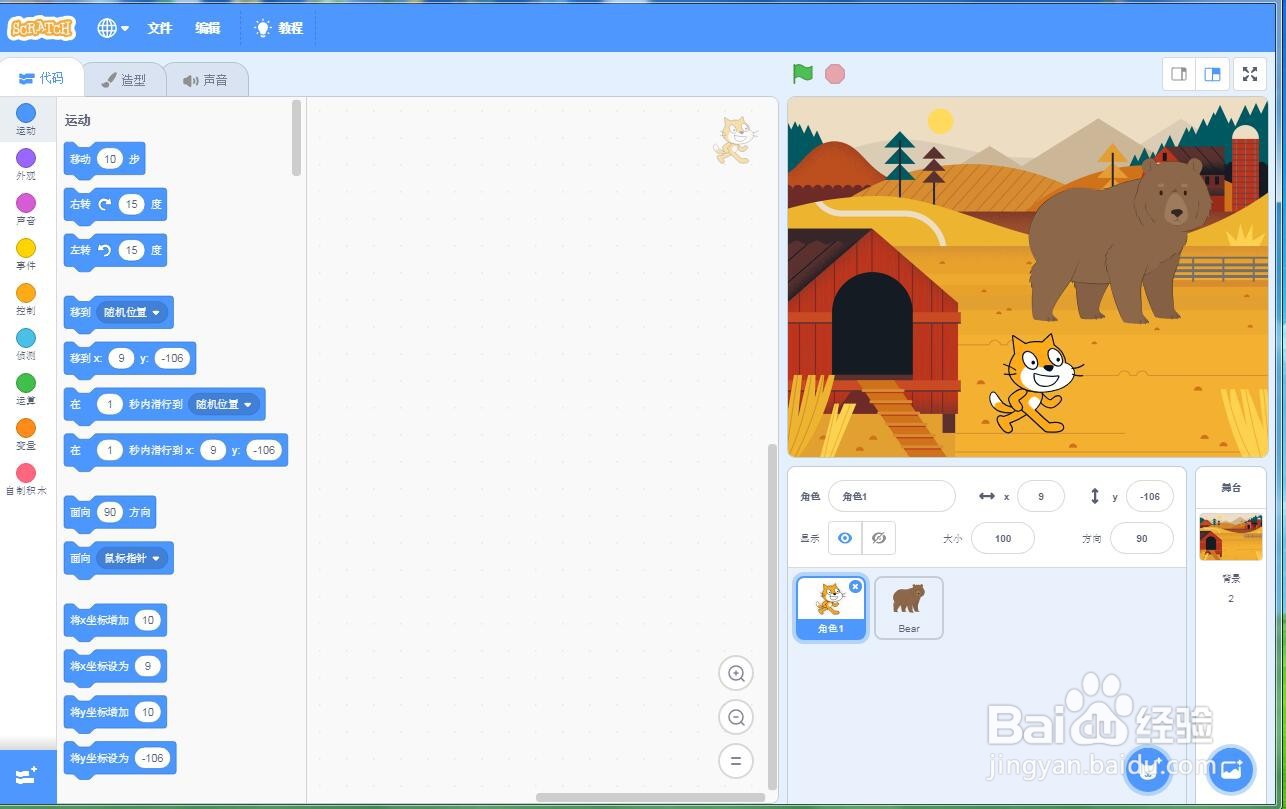Switch to the 造型 tab
Image resolution: width=1286 pixels, height=809 pixels.
click(124, 80)
